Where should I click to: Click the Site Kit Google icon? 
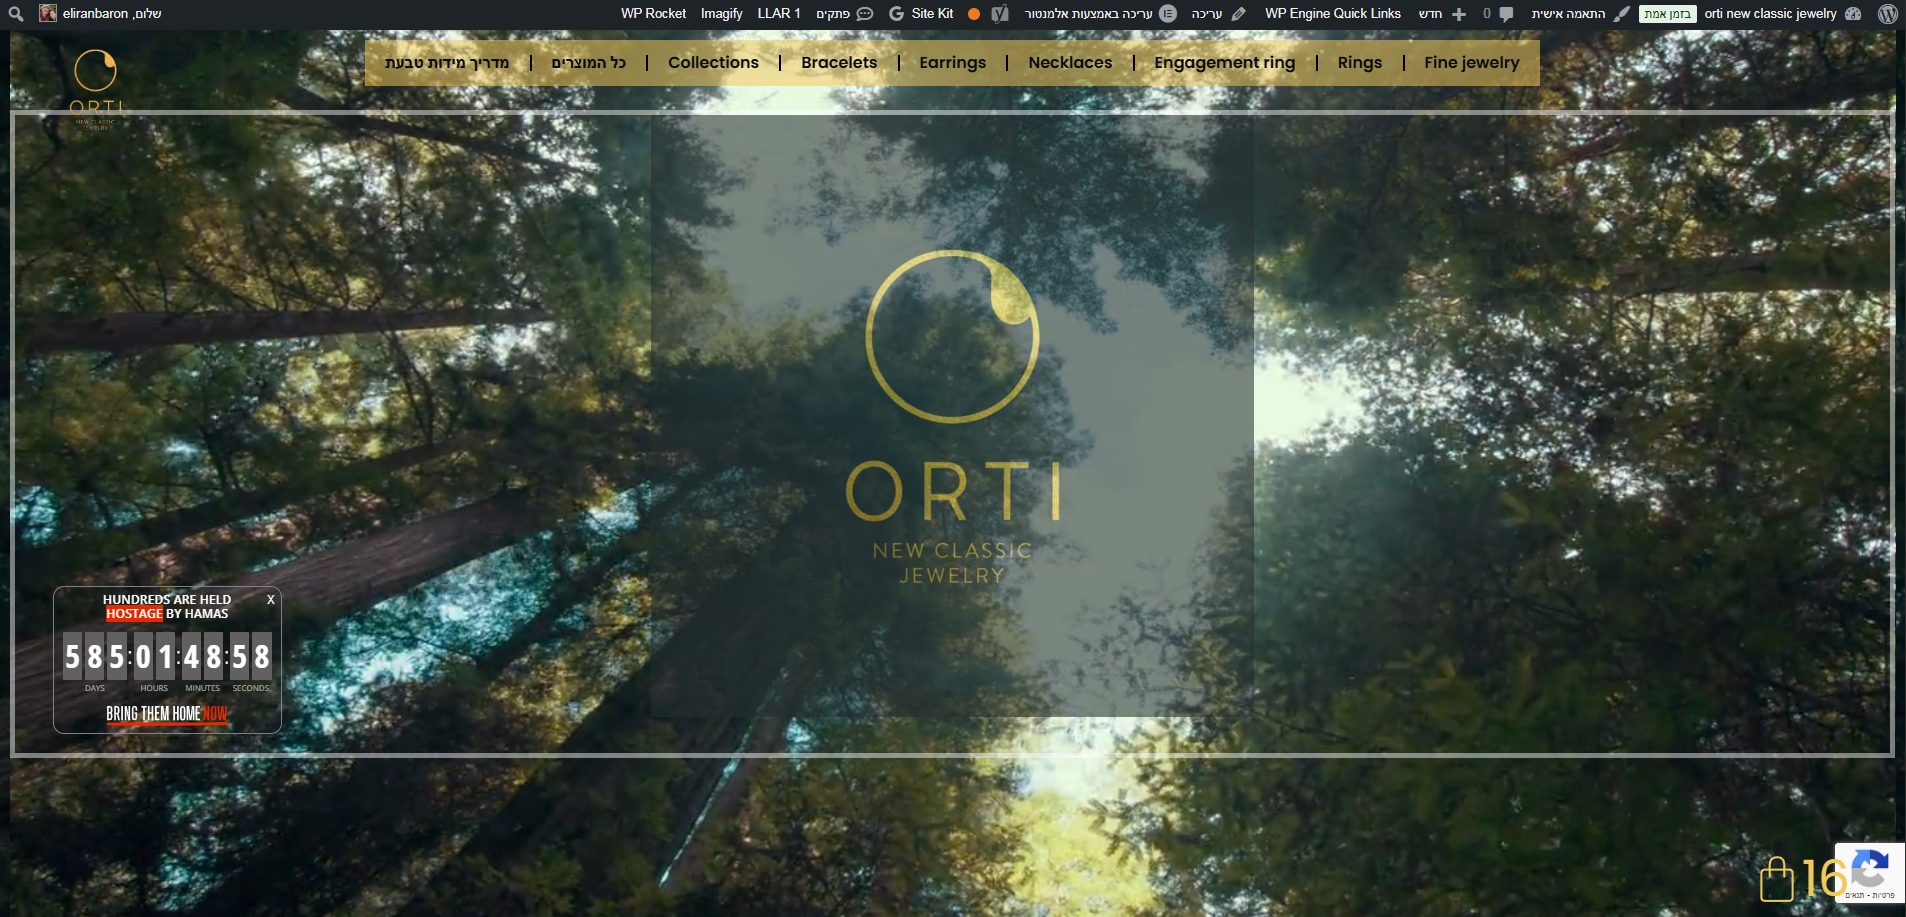896,14
